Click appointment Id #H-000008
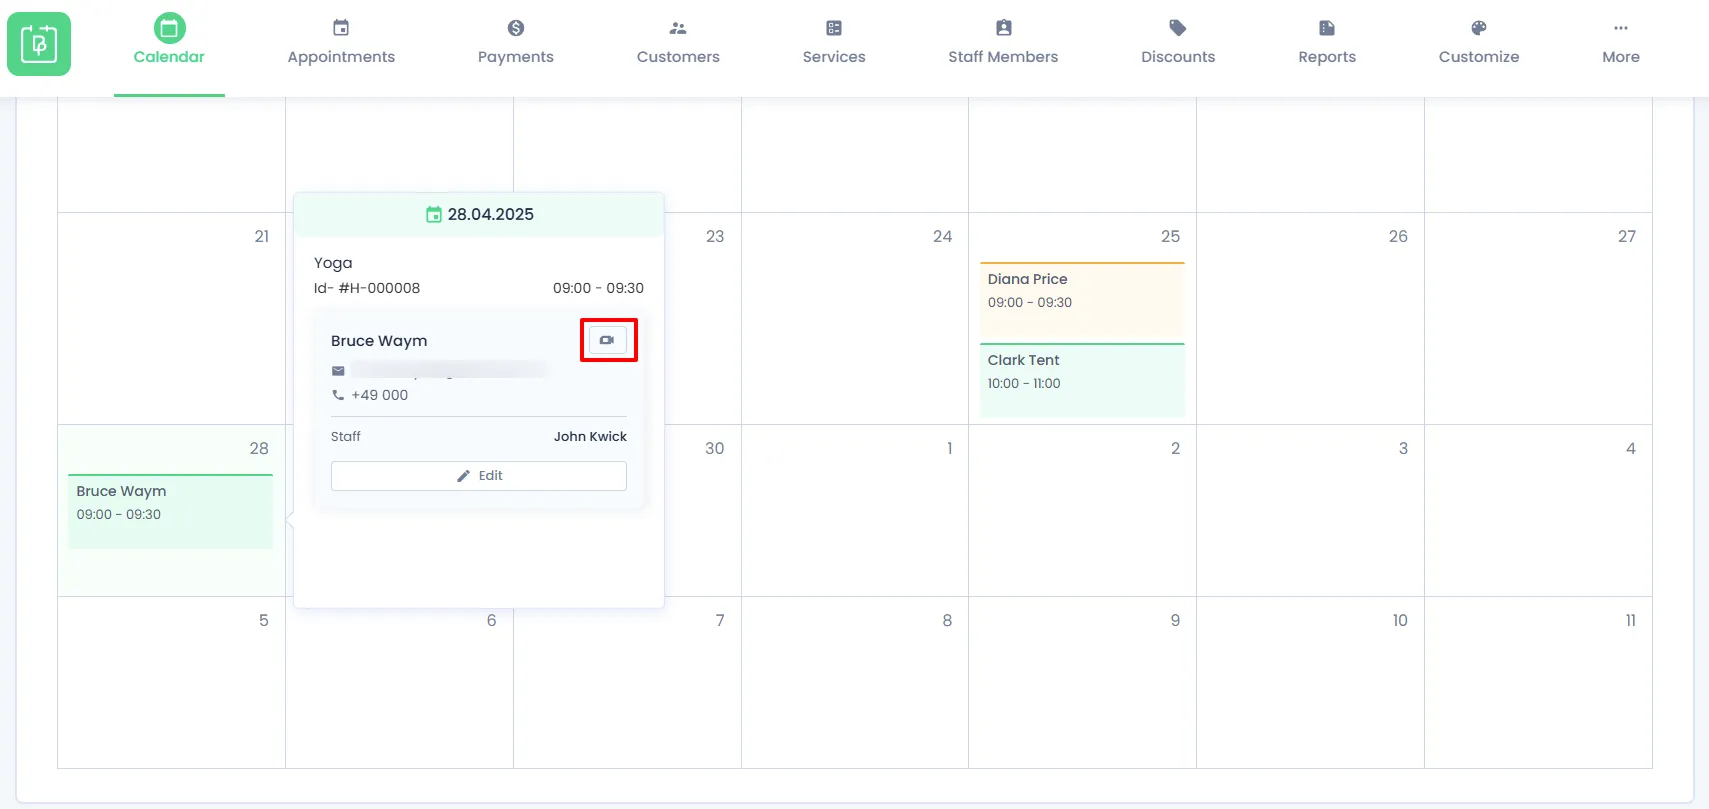The height and width of the screenshot is (809, 1709). 367,288
